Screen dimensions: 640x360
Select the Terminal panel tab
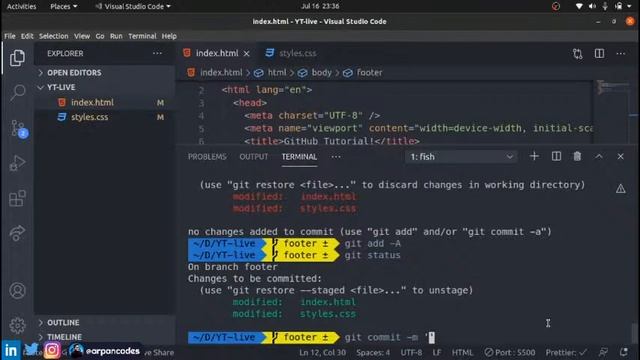coord(299,157)
